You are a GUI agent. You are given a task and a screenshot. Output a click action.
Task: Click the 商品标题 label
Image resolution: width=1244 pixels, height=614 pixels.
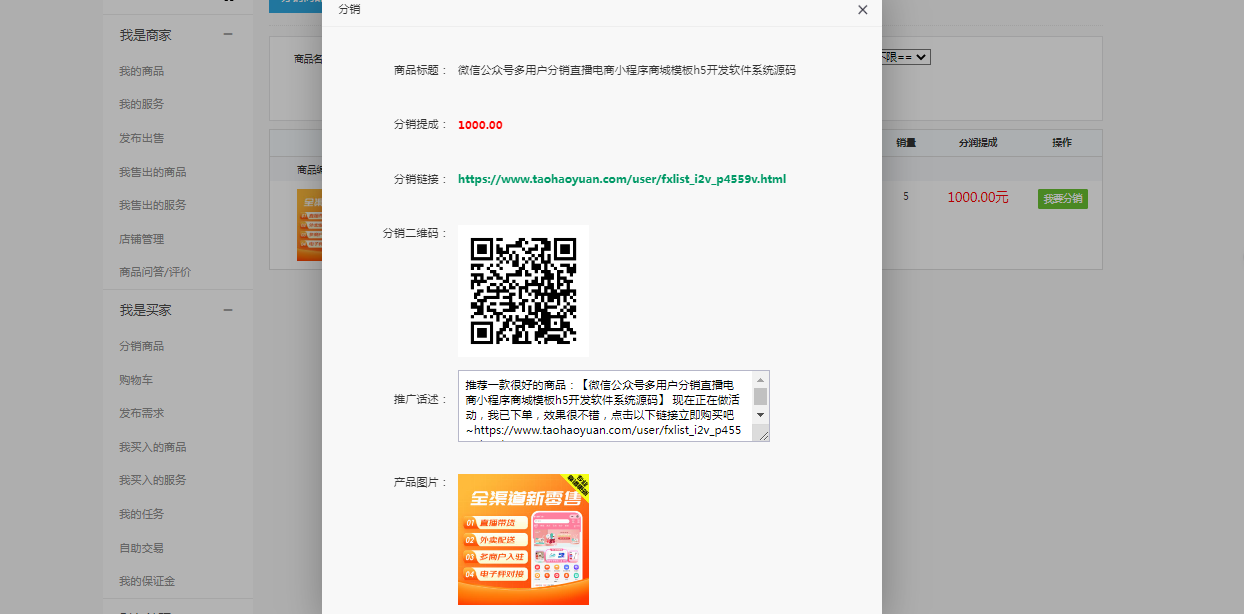click(x=421, y=70)
